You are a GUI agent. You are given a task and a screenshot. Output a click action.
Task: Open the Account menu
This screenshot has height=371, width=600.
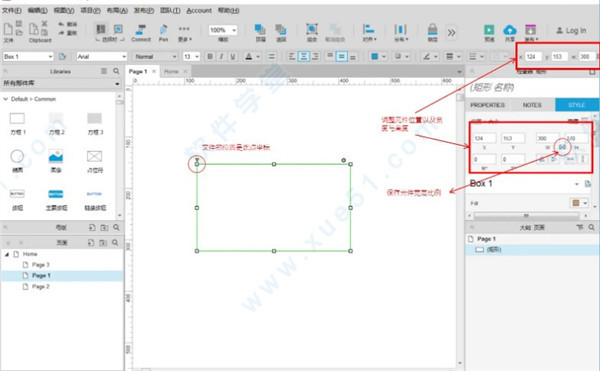pos(199,10)
